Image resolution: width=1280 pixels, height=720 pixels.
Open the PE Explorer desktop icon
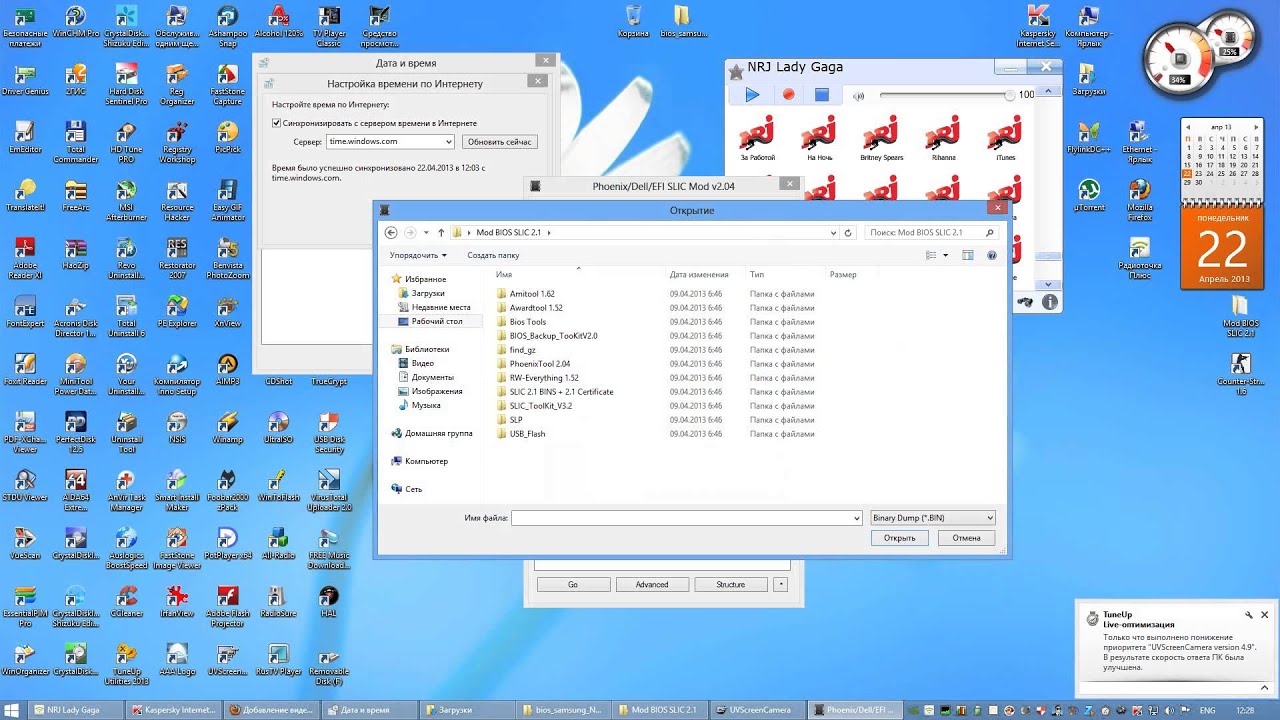tap(177, 311)
